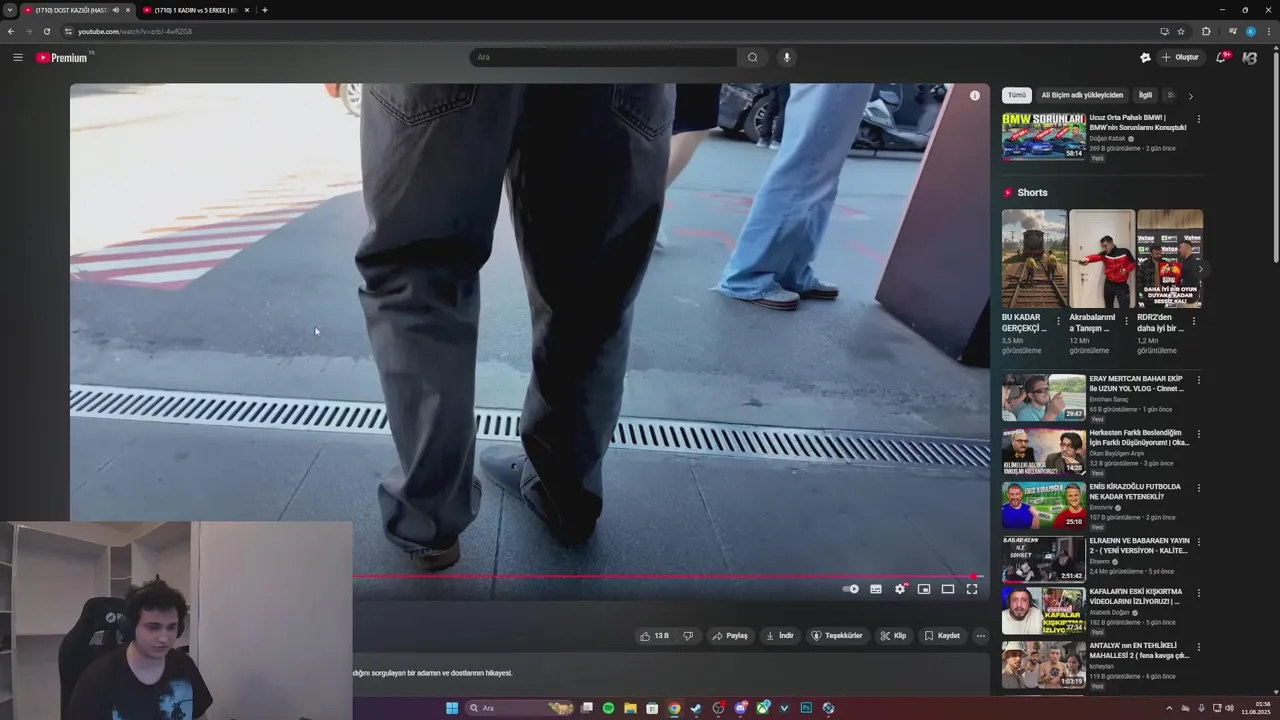Open a new browser tab
Image resolution: width=1280 pixels, height=720 pixels.
coord(265,10)
